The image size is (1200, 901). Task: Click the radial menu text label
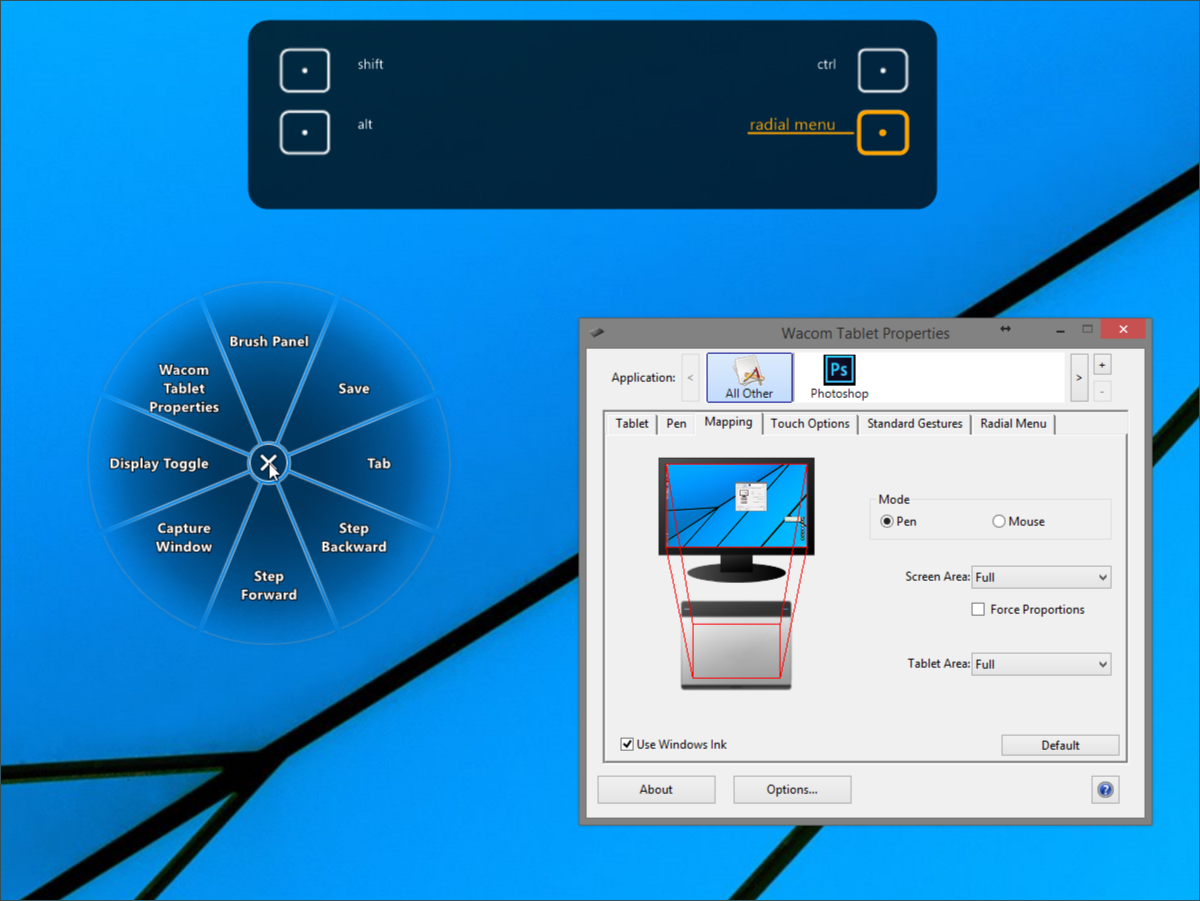[x=793, y=125]
